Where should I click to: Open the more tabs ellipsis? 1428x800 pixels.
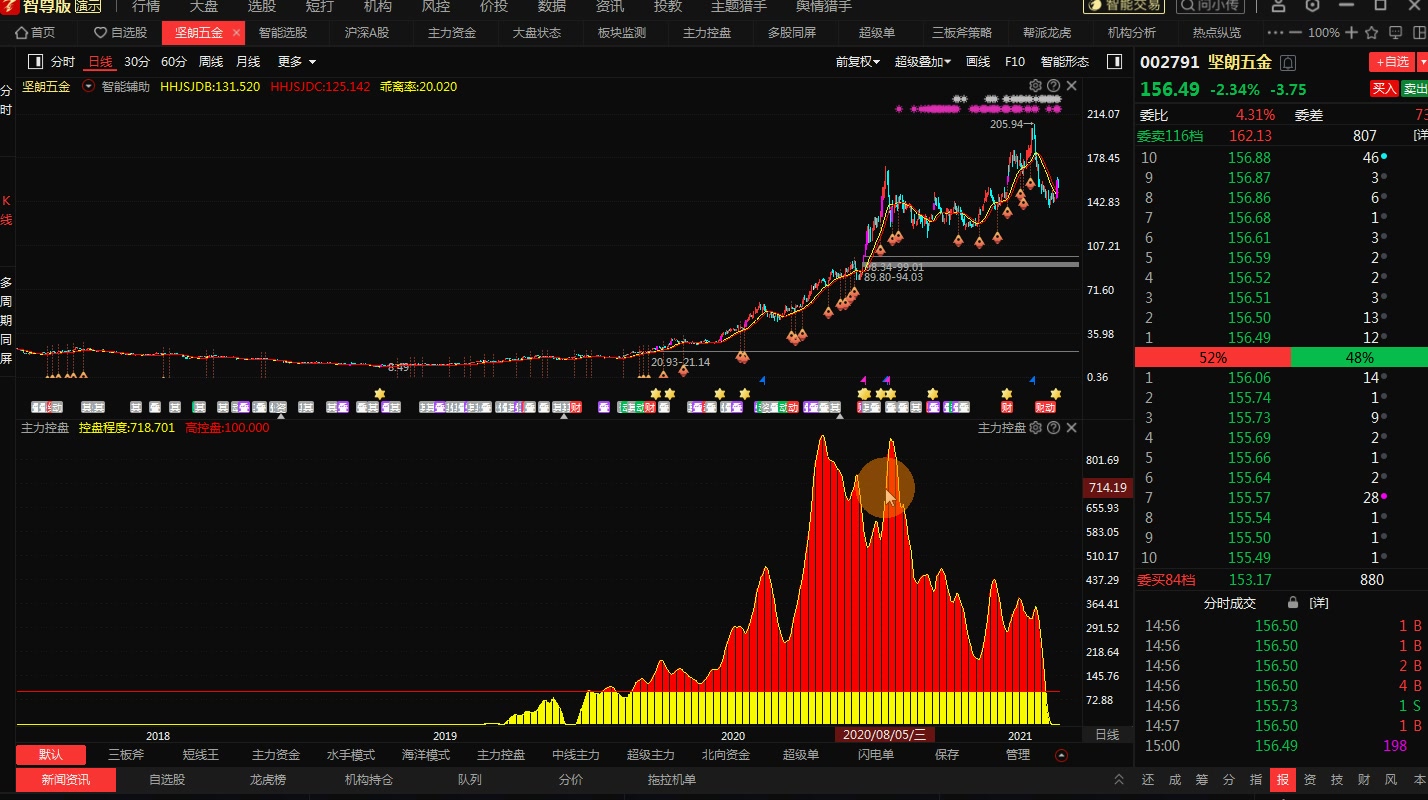click(1274, 33)
